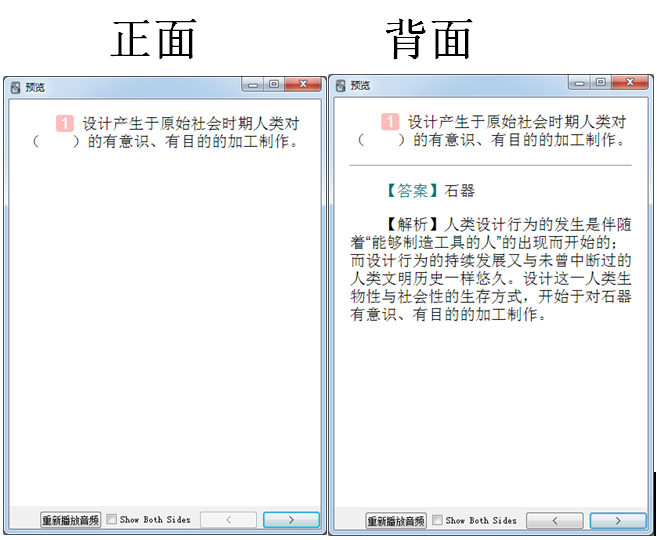This screenshot has width=657, height=540.
Task: Minimize the left (正面) preview window
Action: coord(253,85)
